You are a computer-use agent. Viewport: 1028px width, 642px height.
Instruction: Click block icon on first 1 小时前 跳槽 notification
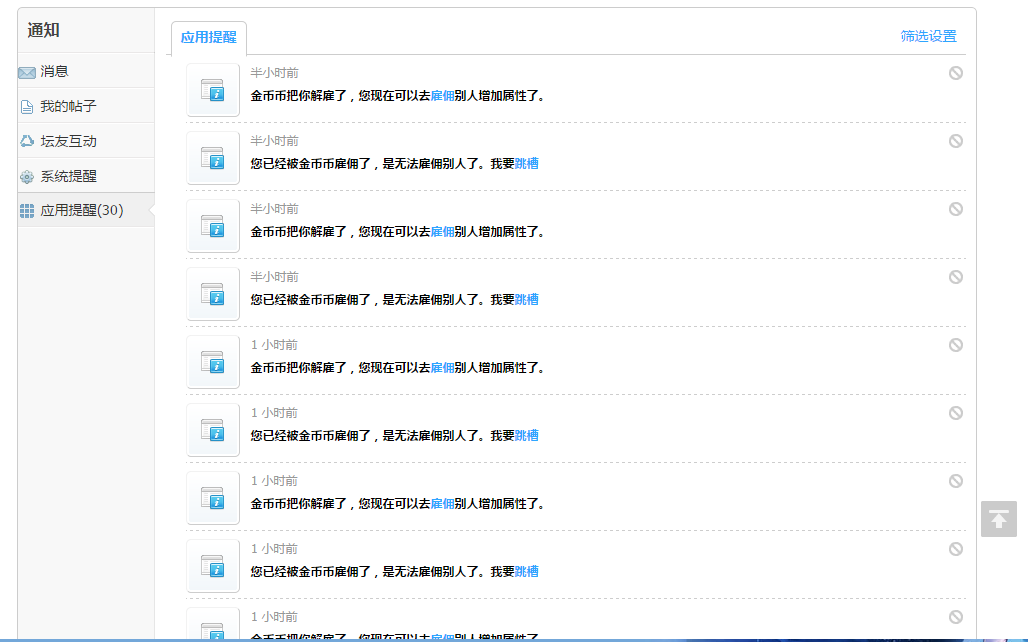tap(956, 413)
